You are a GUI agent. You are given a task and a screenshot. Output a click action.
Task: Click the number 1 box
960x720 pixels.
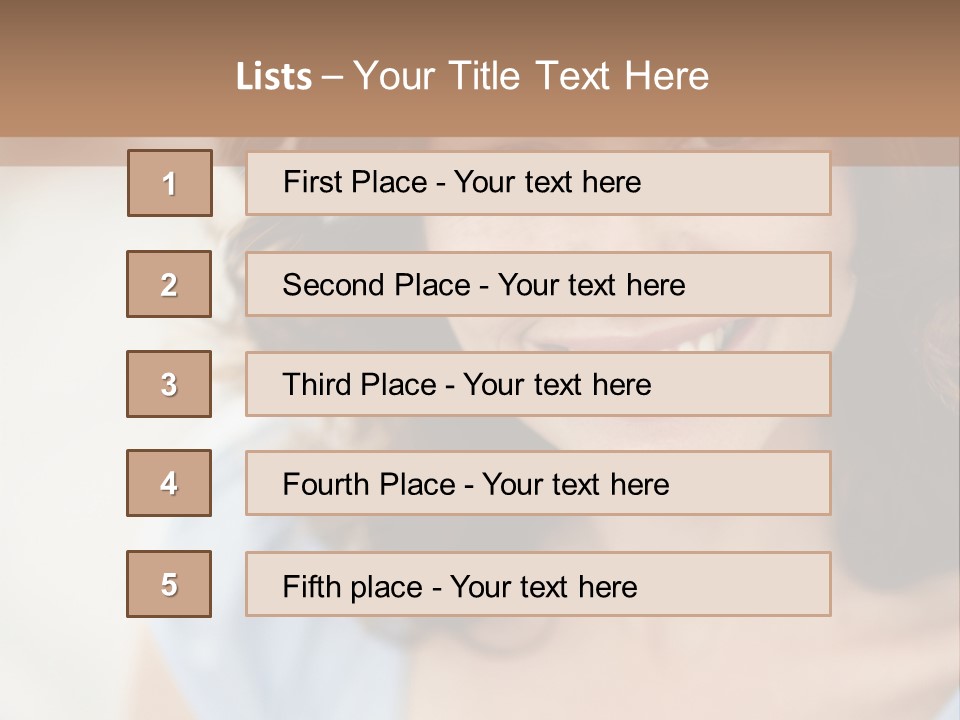(x=170, y=183)
